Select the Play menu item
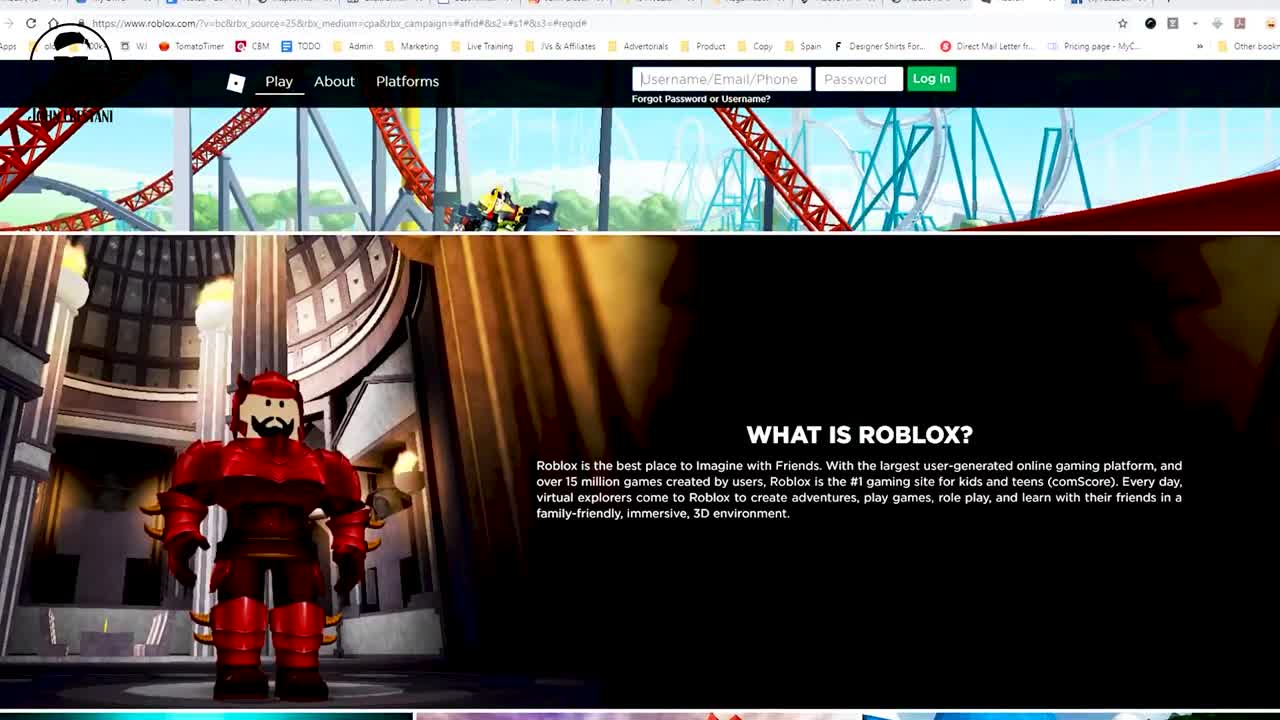Viewport: 1280px width, 720px height. tap(279, 81)
